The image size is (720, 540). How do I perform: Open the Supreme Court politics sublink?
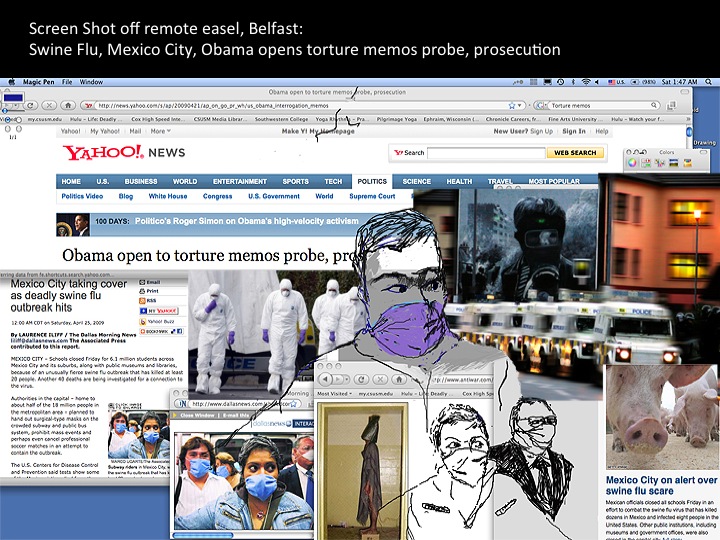pyautogui.click(x=372, y=196)
